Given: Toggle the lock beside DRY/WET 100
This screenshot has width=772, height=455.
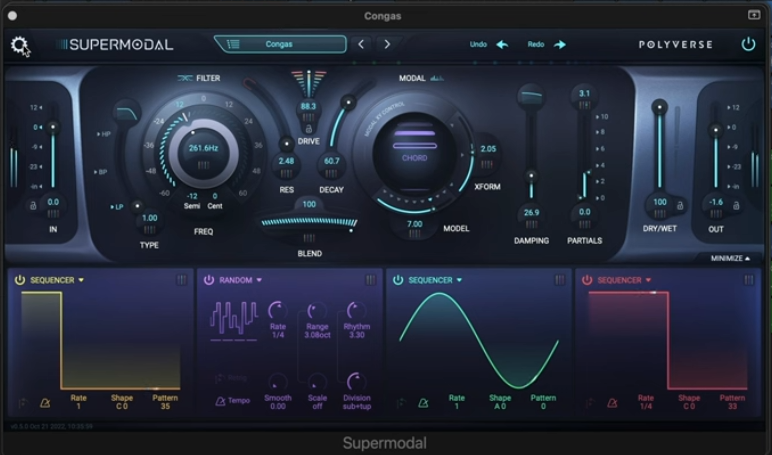Looking at the screenshot, I should click(680, 205).
